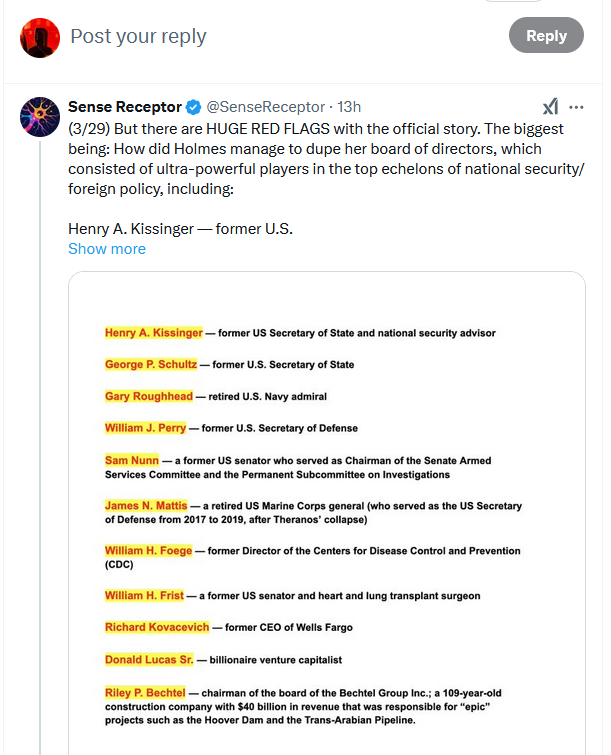This screenshot has width=611, height=755.
Task: Open tweet via HUGE RED FLAGS text
Action: [x=268, y=129]
